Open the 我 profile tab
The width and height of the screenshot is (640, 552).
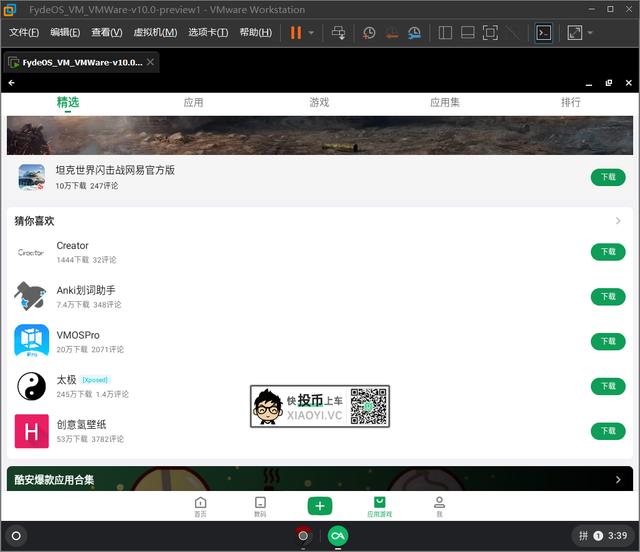point(439,507)
